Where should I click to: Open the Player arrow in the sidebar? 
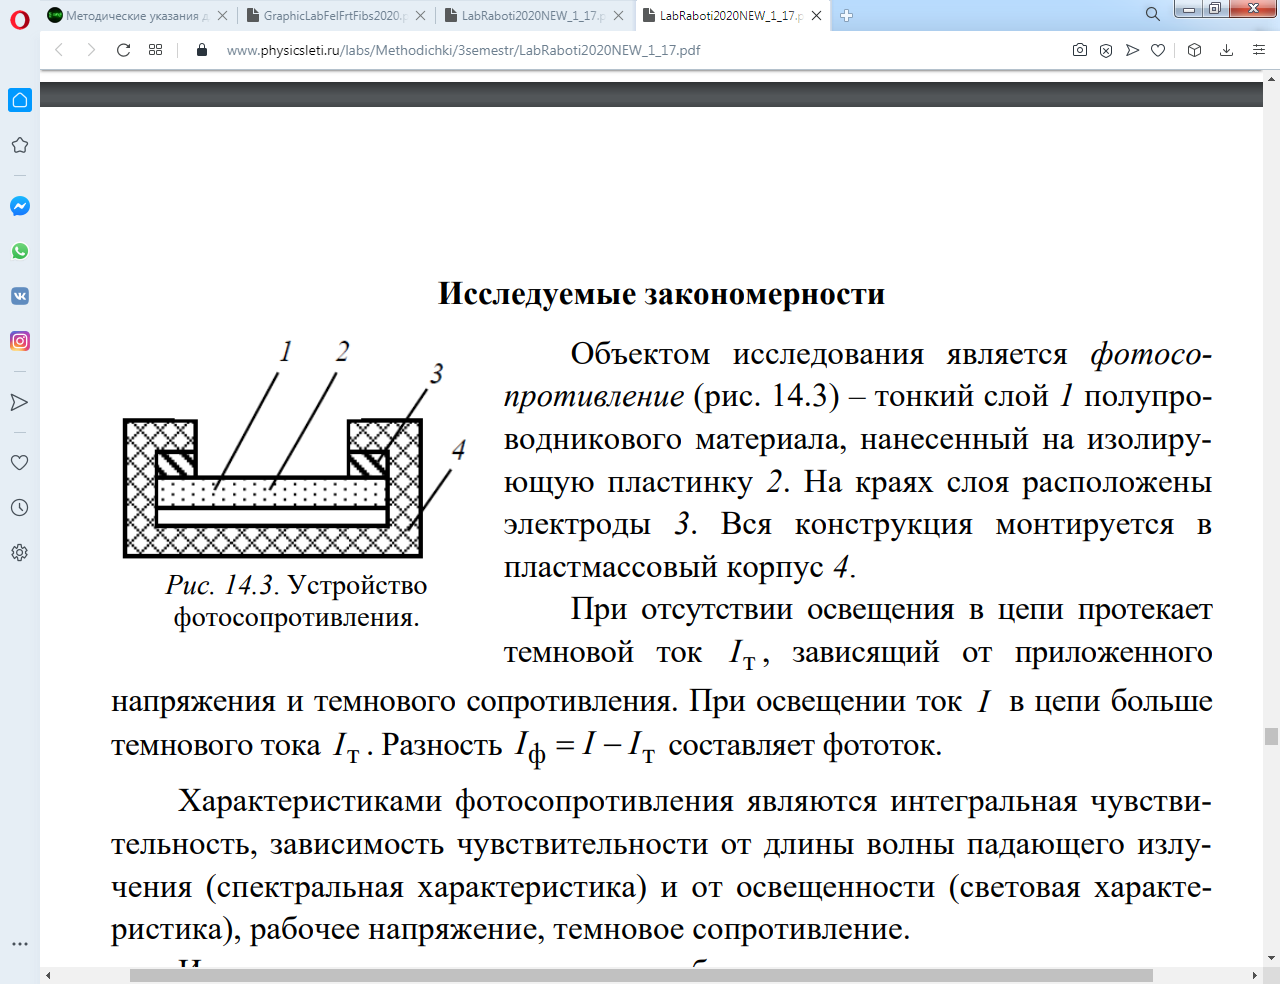click(19, 402)
